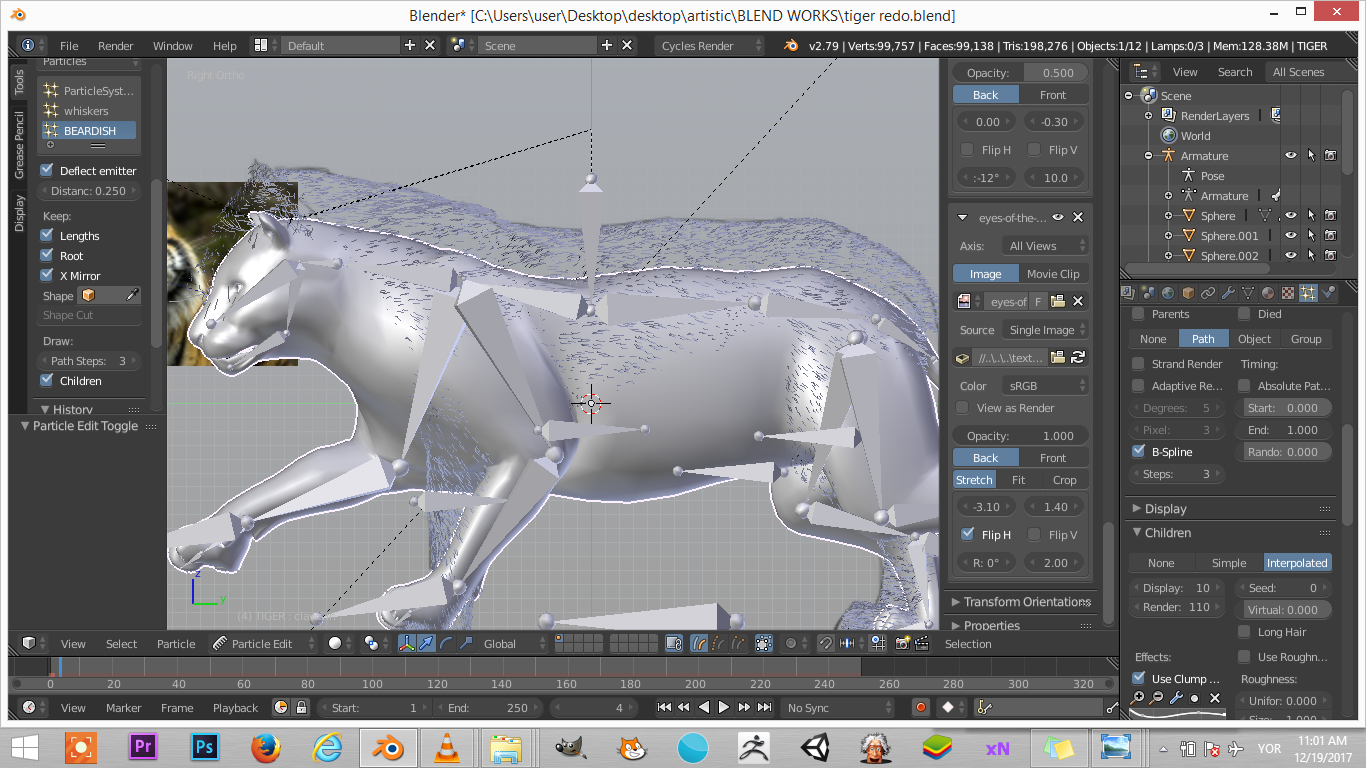Reload the background image with refresh icon

point(1078,357)
